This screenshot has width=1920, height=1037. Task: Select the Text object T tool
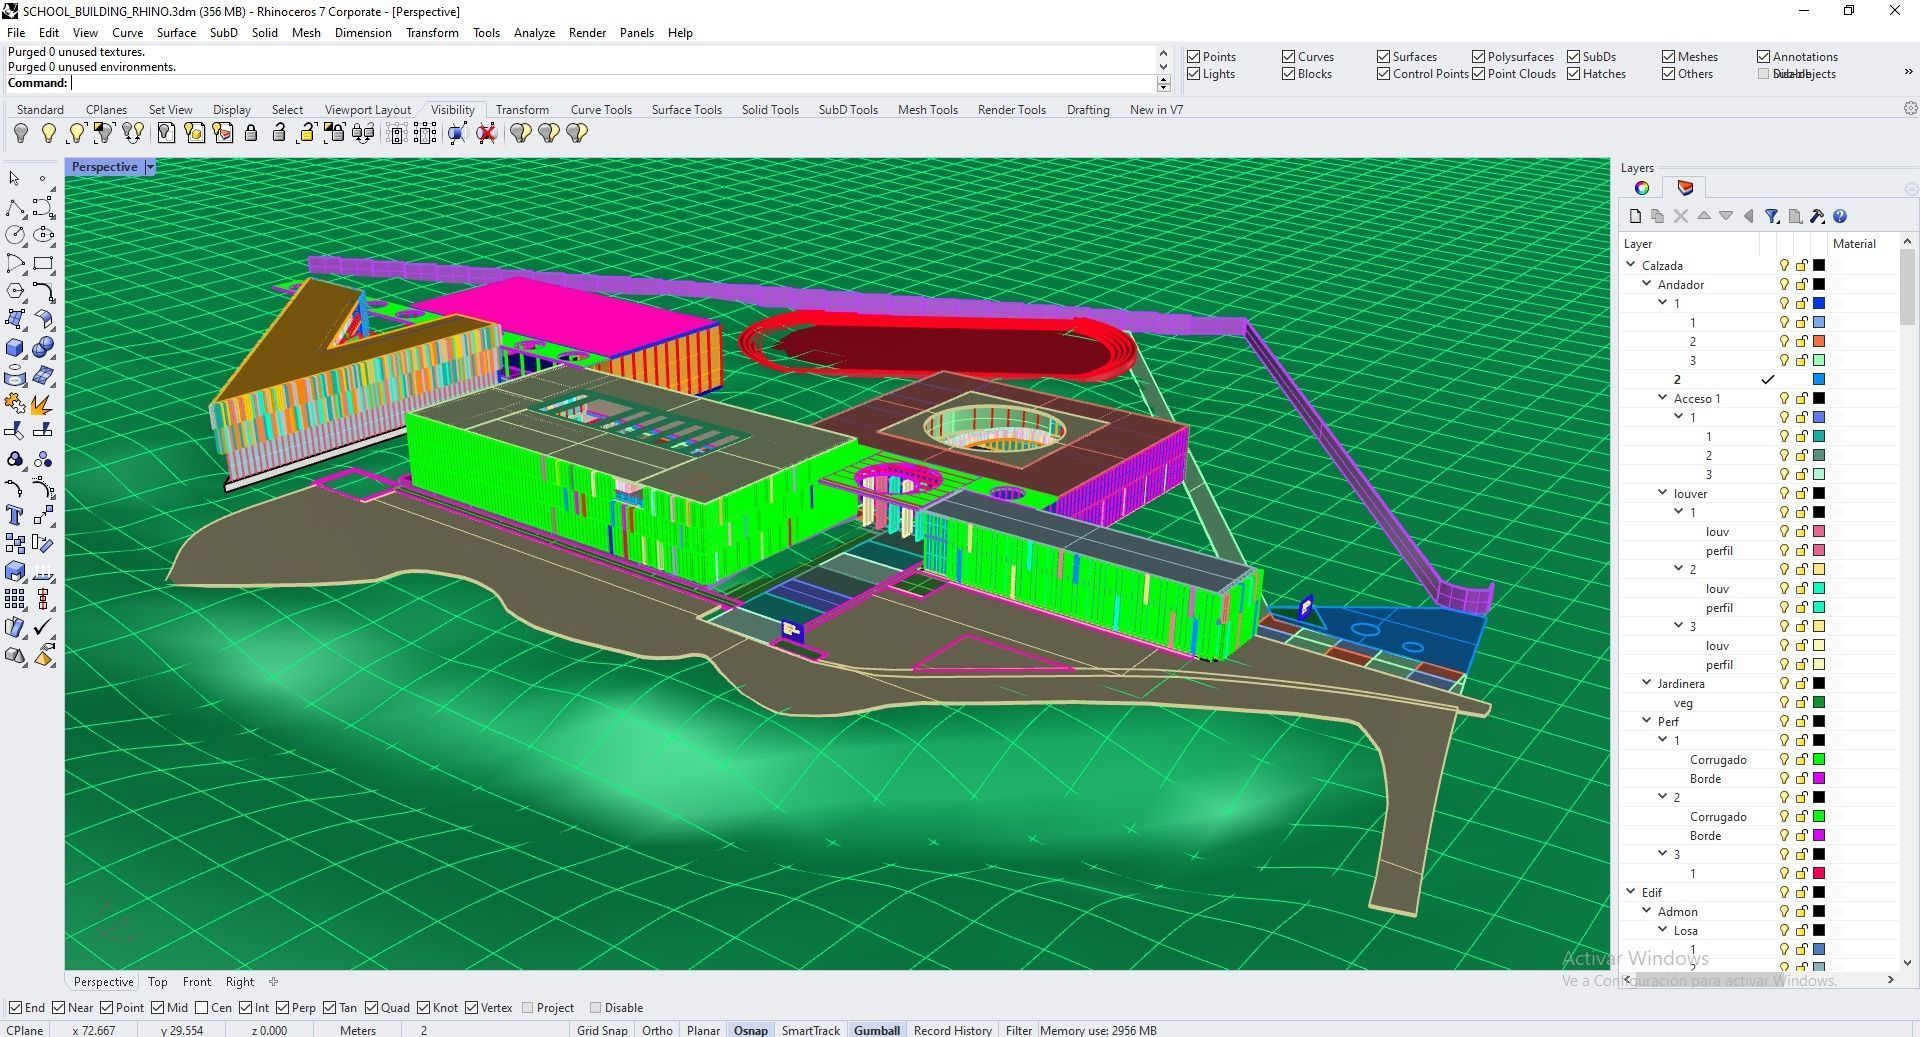click(x=15, y=515)
